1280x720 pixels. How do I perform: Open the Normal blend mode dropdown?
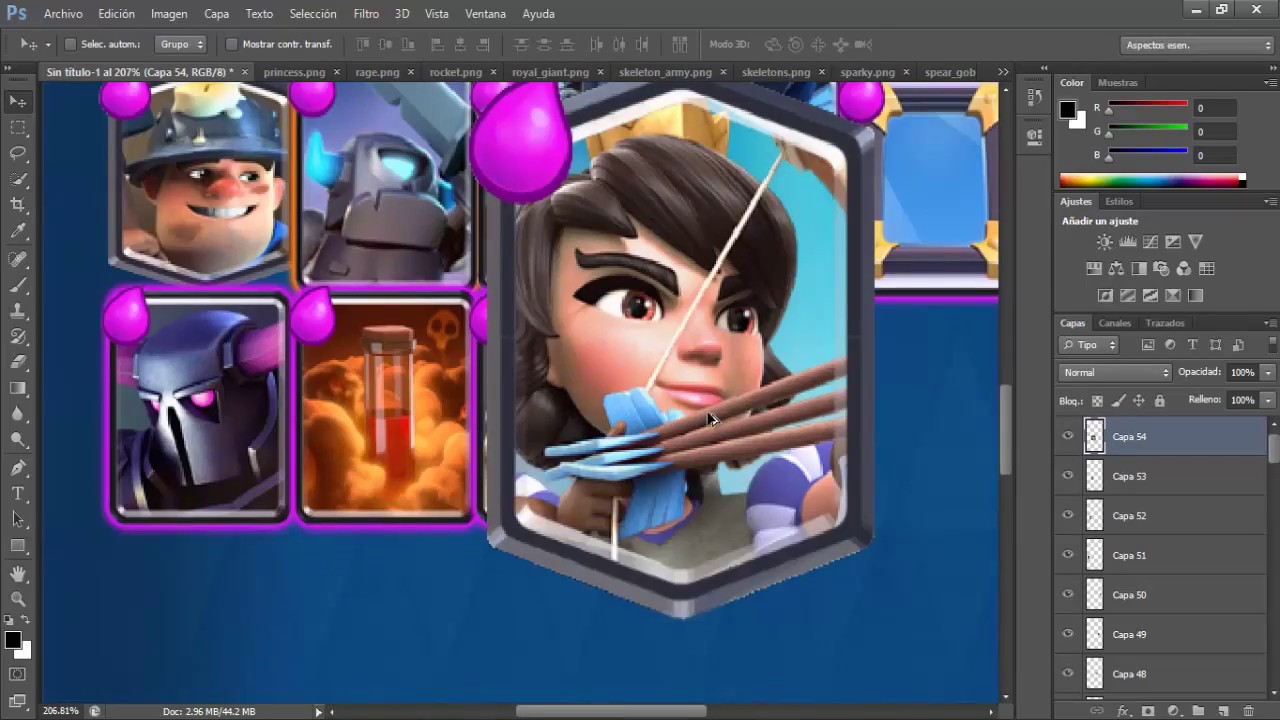1115,372
